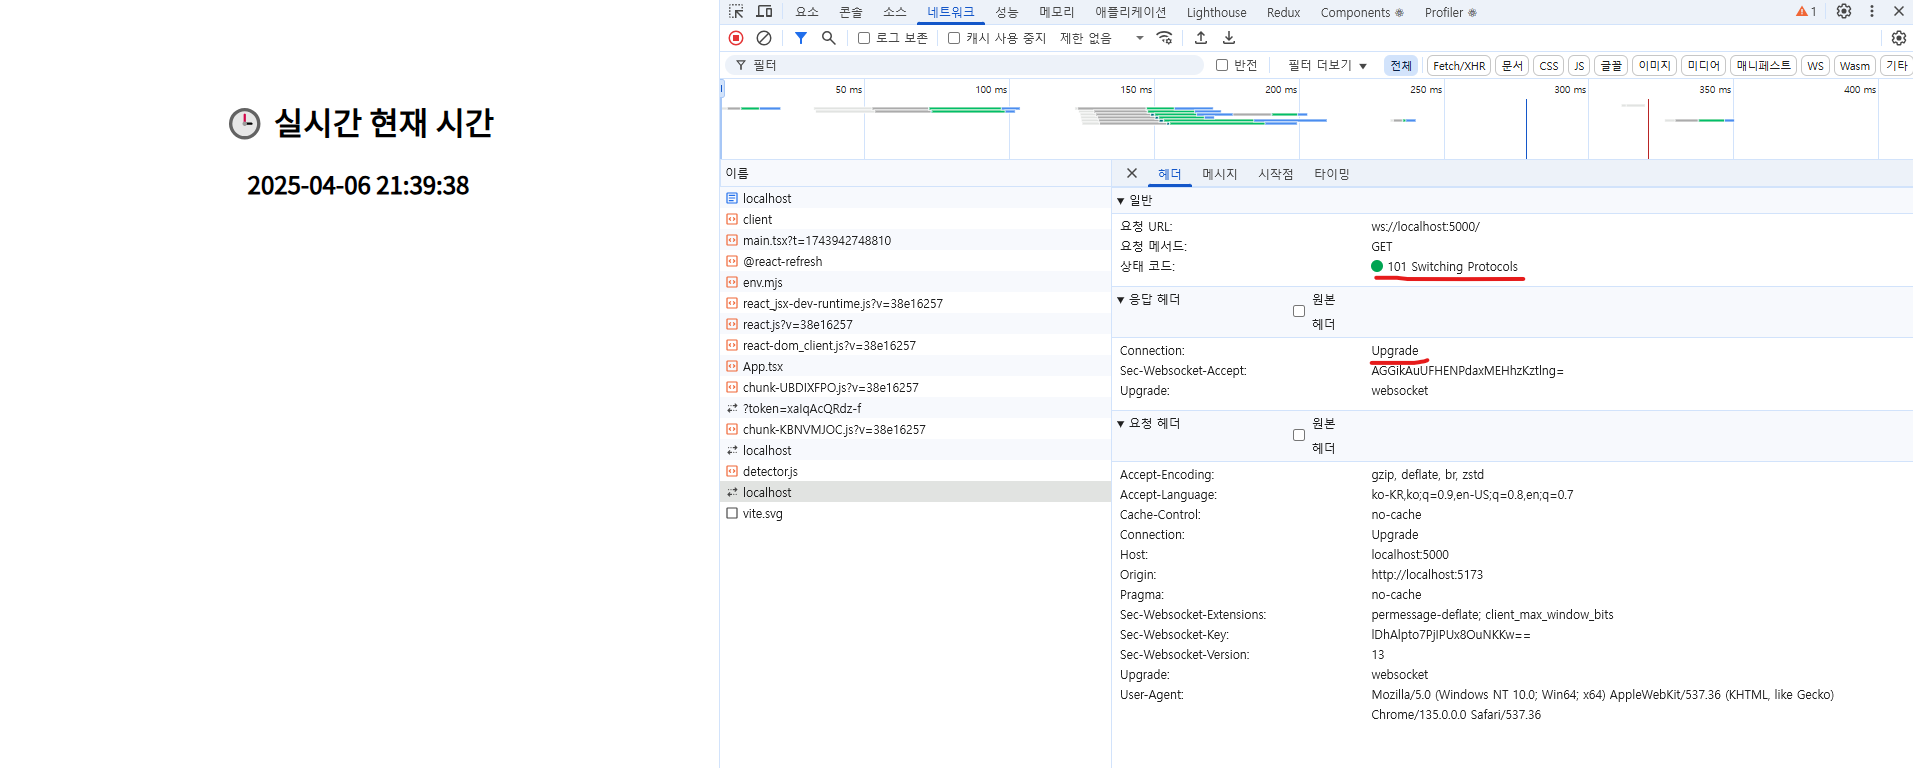Viewport: 1913px width, 768px height.
Task: Toggle 원본 헤더 checkbox under 응답 헤더
Action: click(1299, 311)
